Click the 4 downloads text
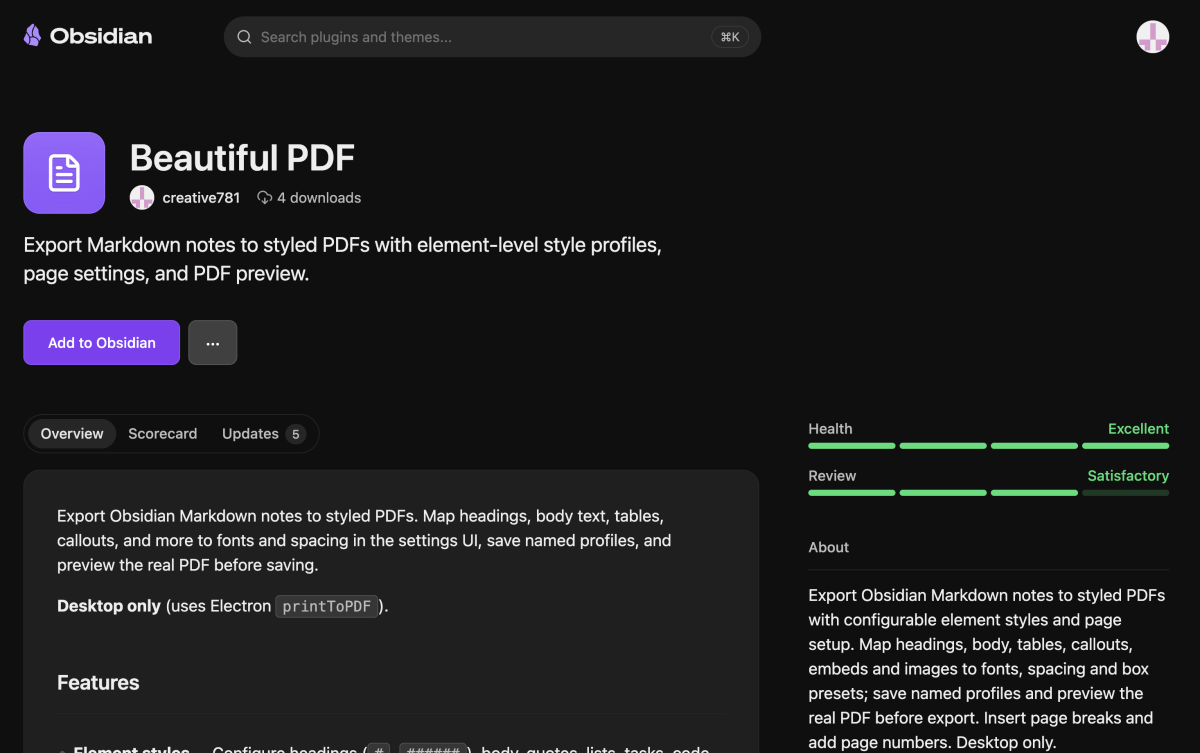The image size is (1200, 753). pyautogui.click(x=319, y=198)
